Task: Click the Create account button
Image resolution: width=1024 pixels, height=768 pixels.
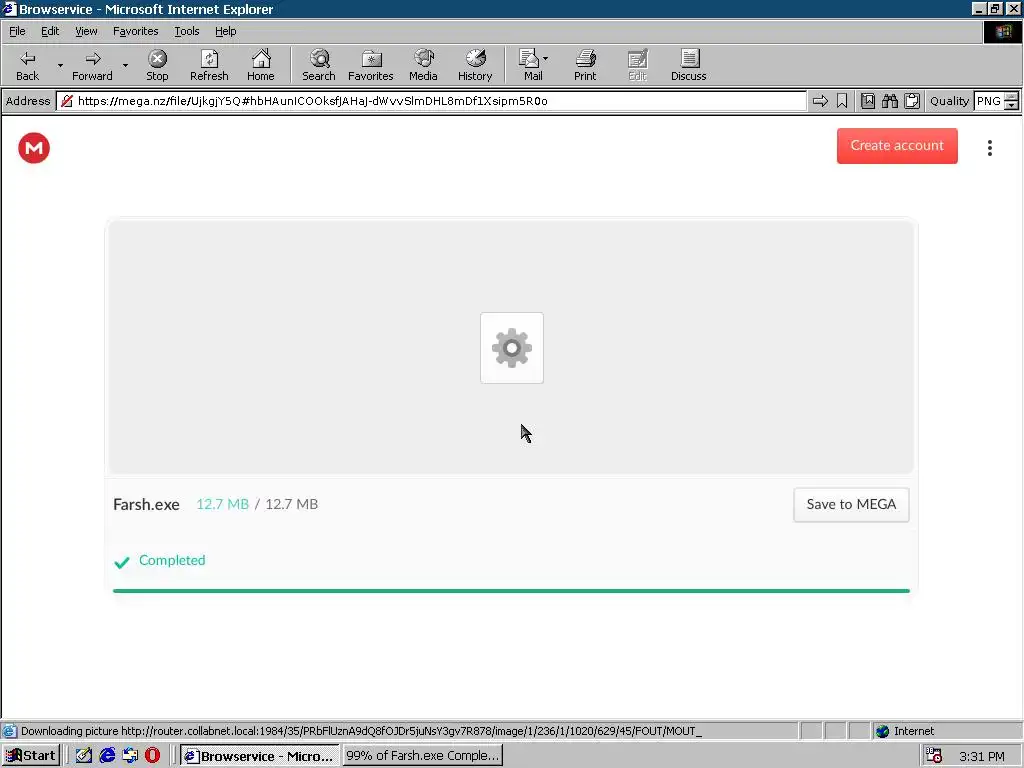Action: [x=897, y=146]
